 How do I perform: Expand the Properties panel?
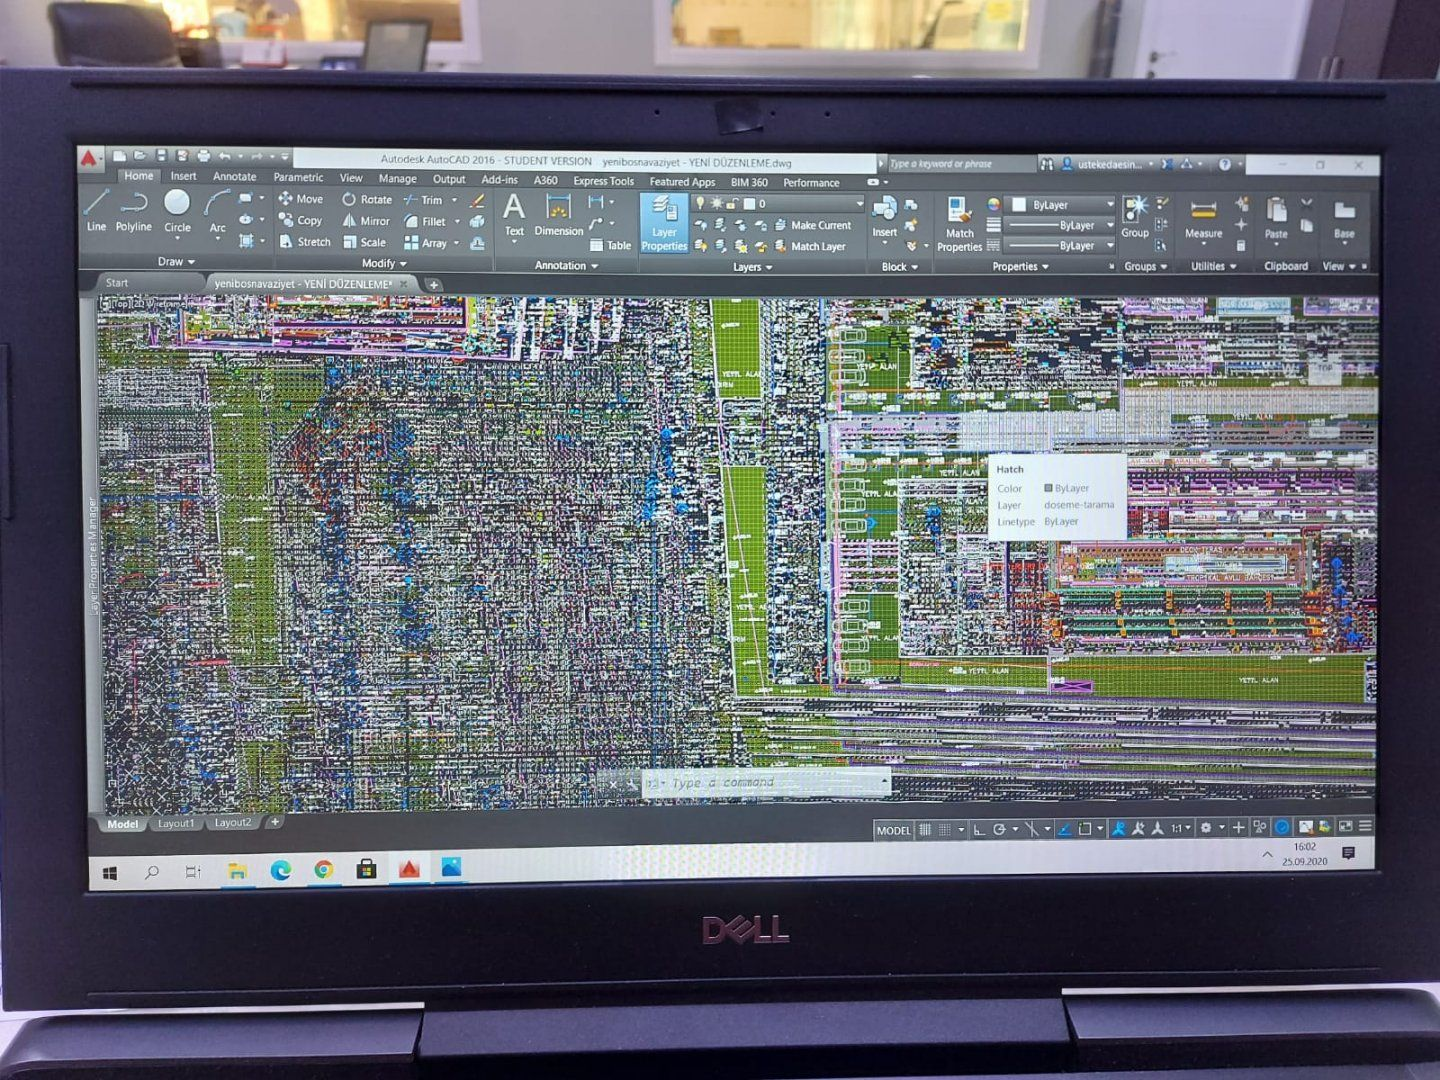[x=1020, y=267]
